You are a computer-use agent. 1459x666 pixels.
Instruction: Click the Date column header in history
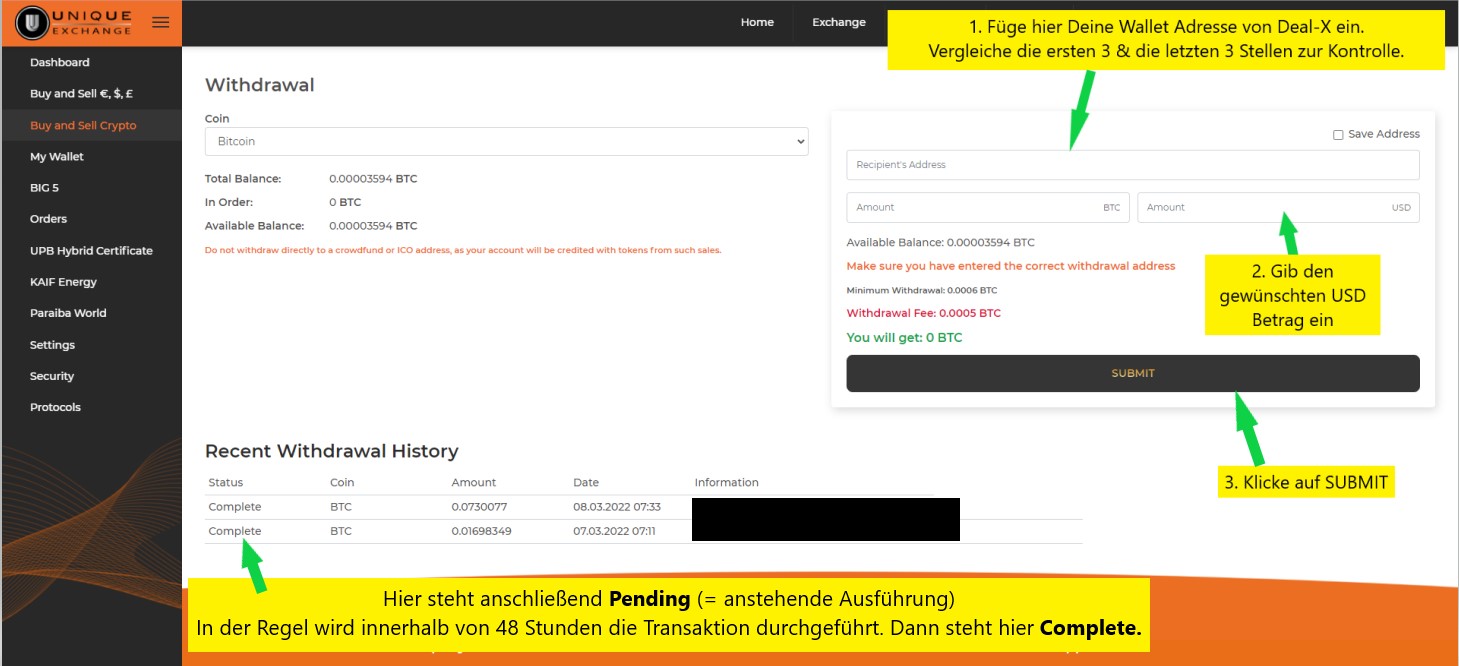(x=586, y=482)
